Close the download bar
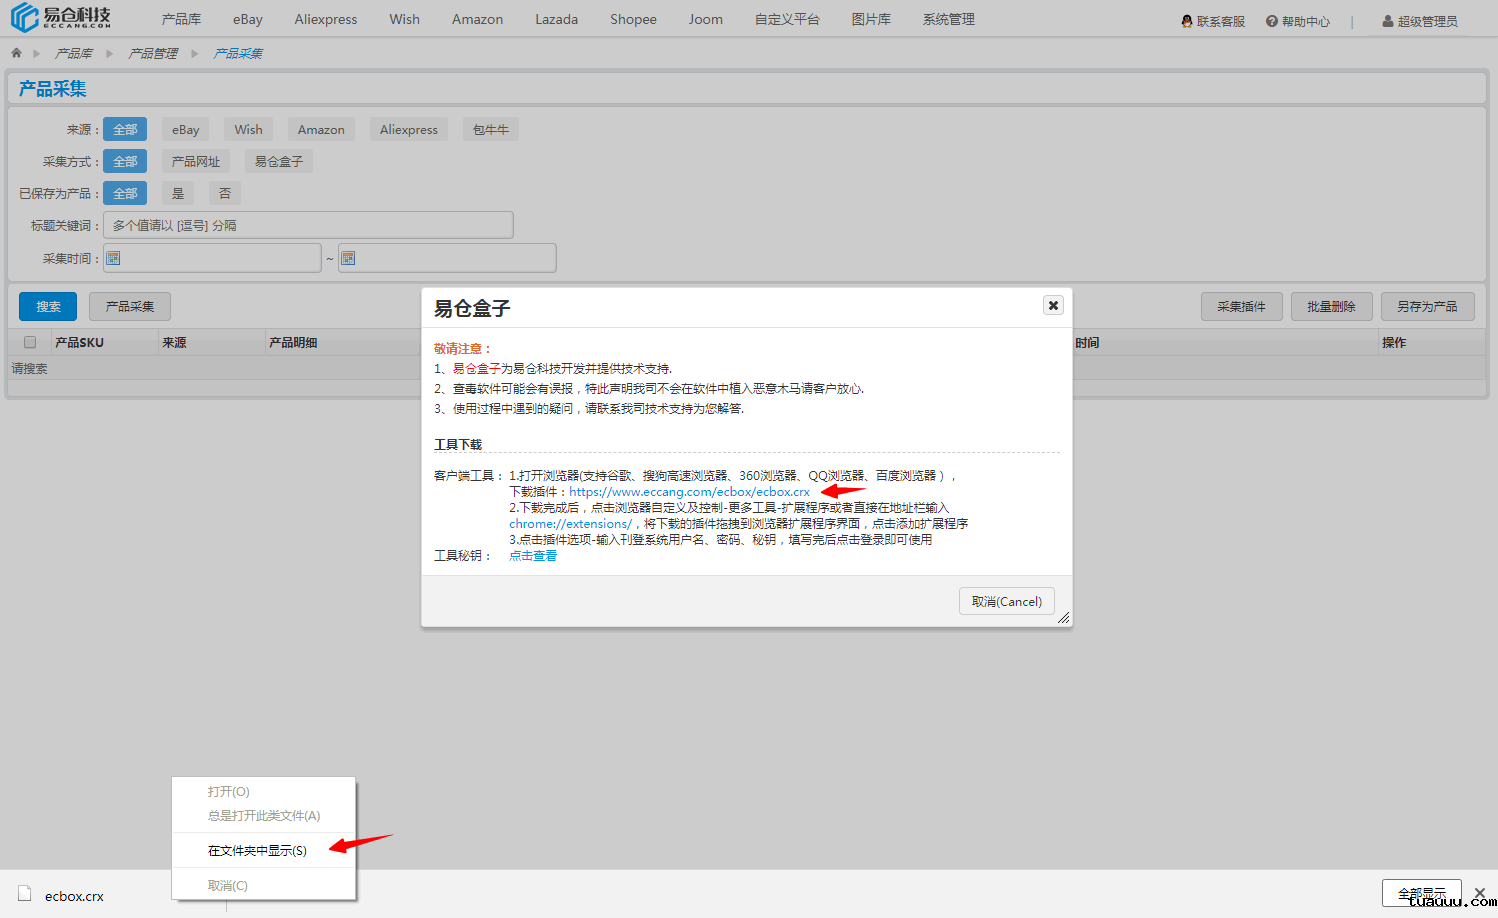Screen dimensions: 1498x918 [x=1479, y=893]
